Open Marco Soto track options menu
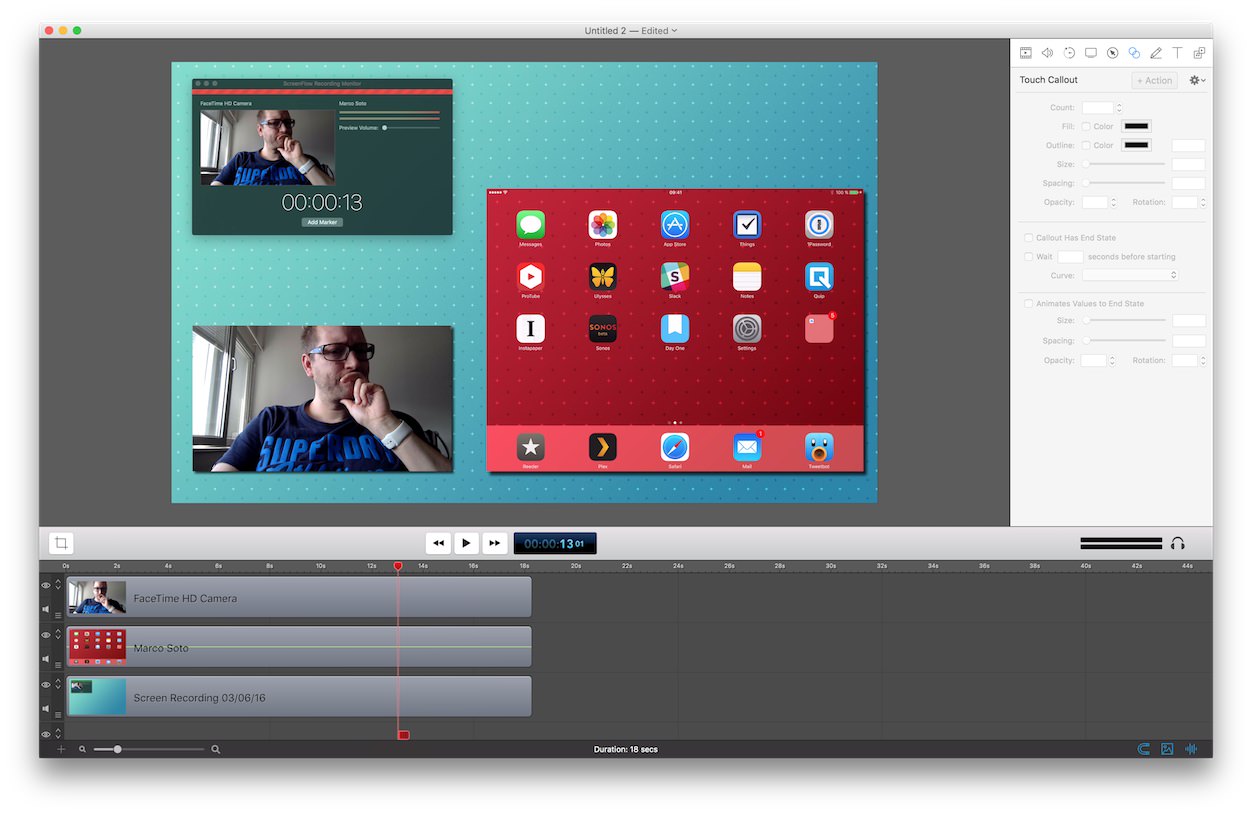Viewport: 1252px width, 814px height. click(58, 664)
